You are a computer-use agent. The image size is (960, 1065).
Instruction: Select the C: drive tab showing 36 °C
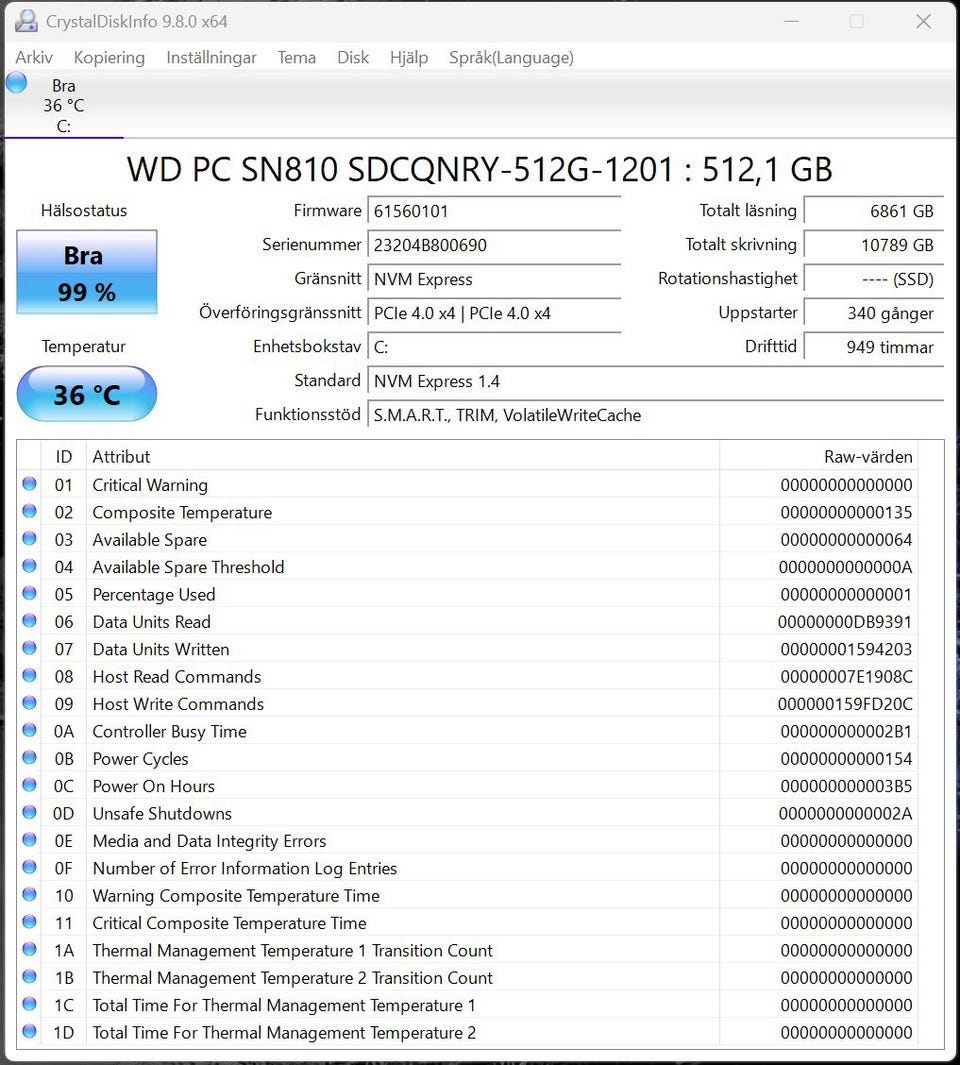64,106
